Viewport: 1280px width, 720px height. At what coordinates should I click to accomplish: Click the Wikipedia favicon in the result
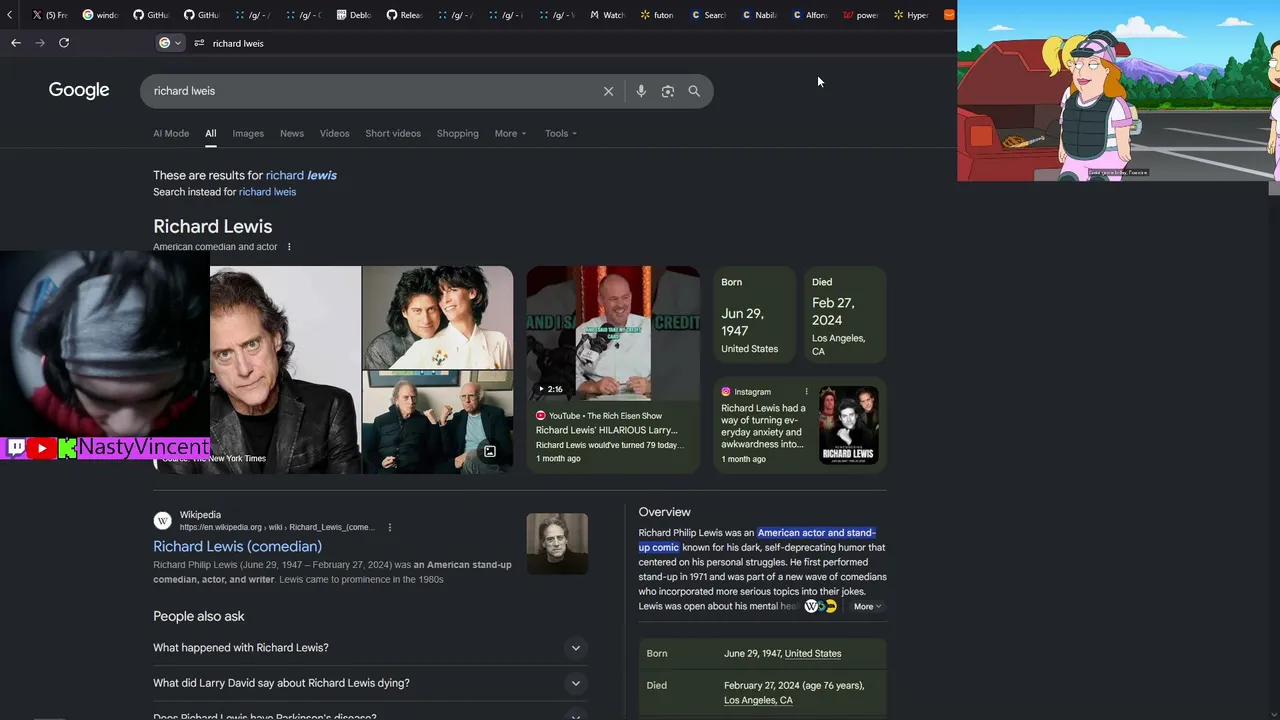[x=162, y=520]
